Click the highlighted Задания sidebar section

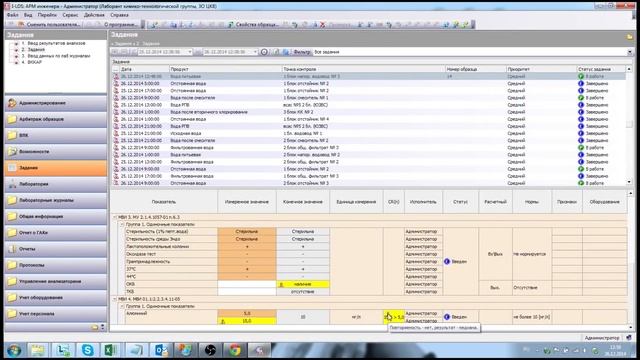point(56,168)
